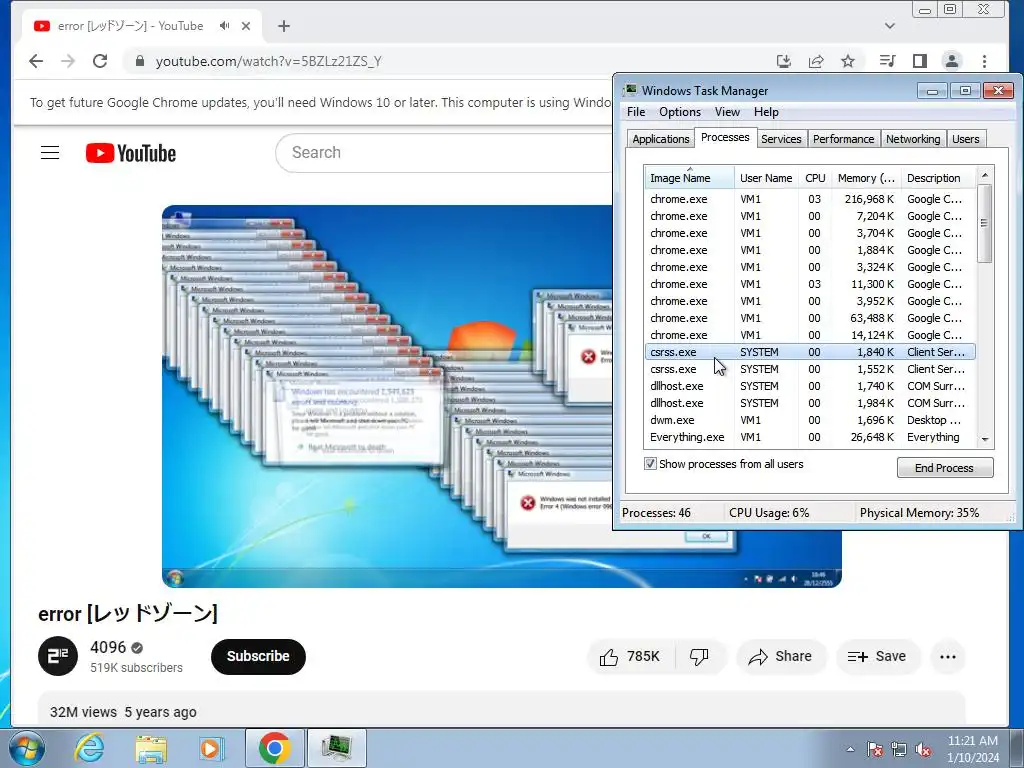Click the install page icon in address bar
Viewport: 1024px width, 768px height.
click(784, 61)
